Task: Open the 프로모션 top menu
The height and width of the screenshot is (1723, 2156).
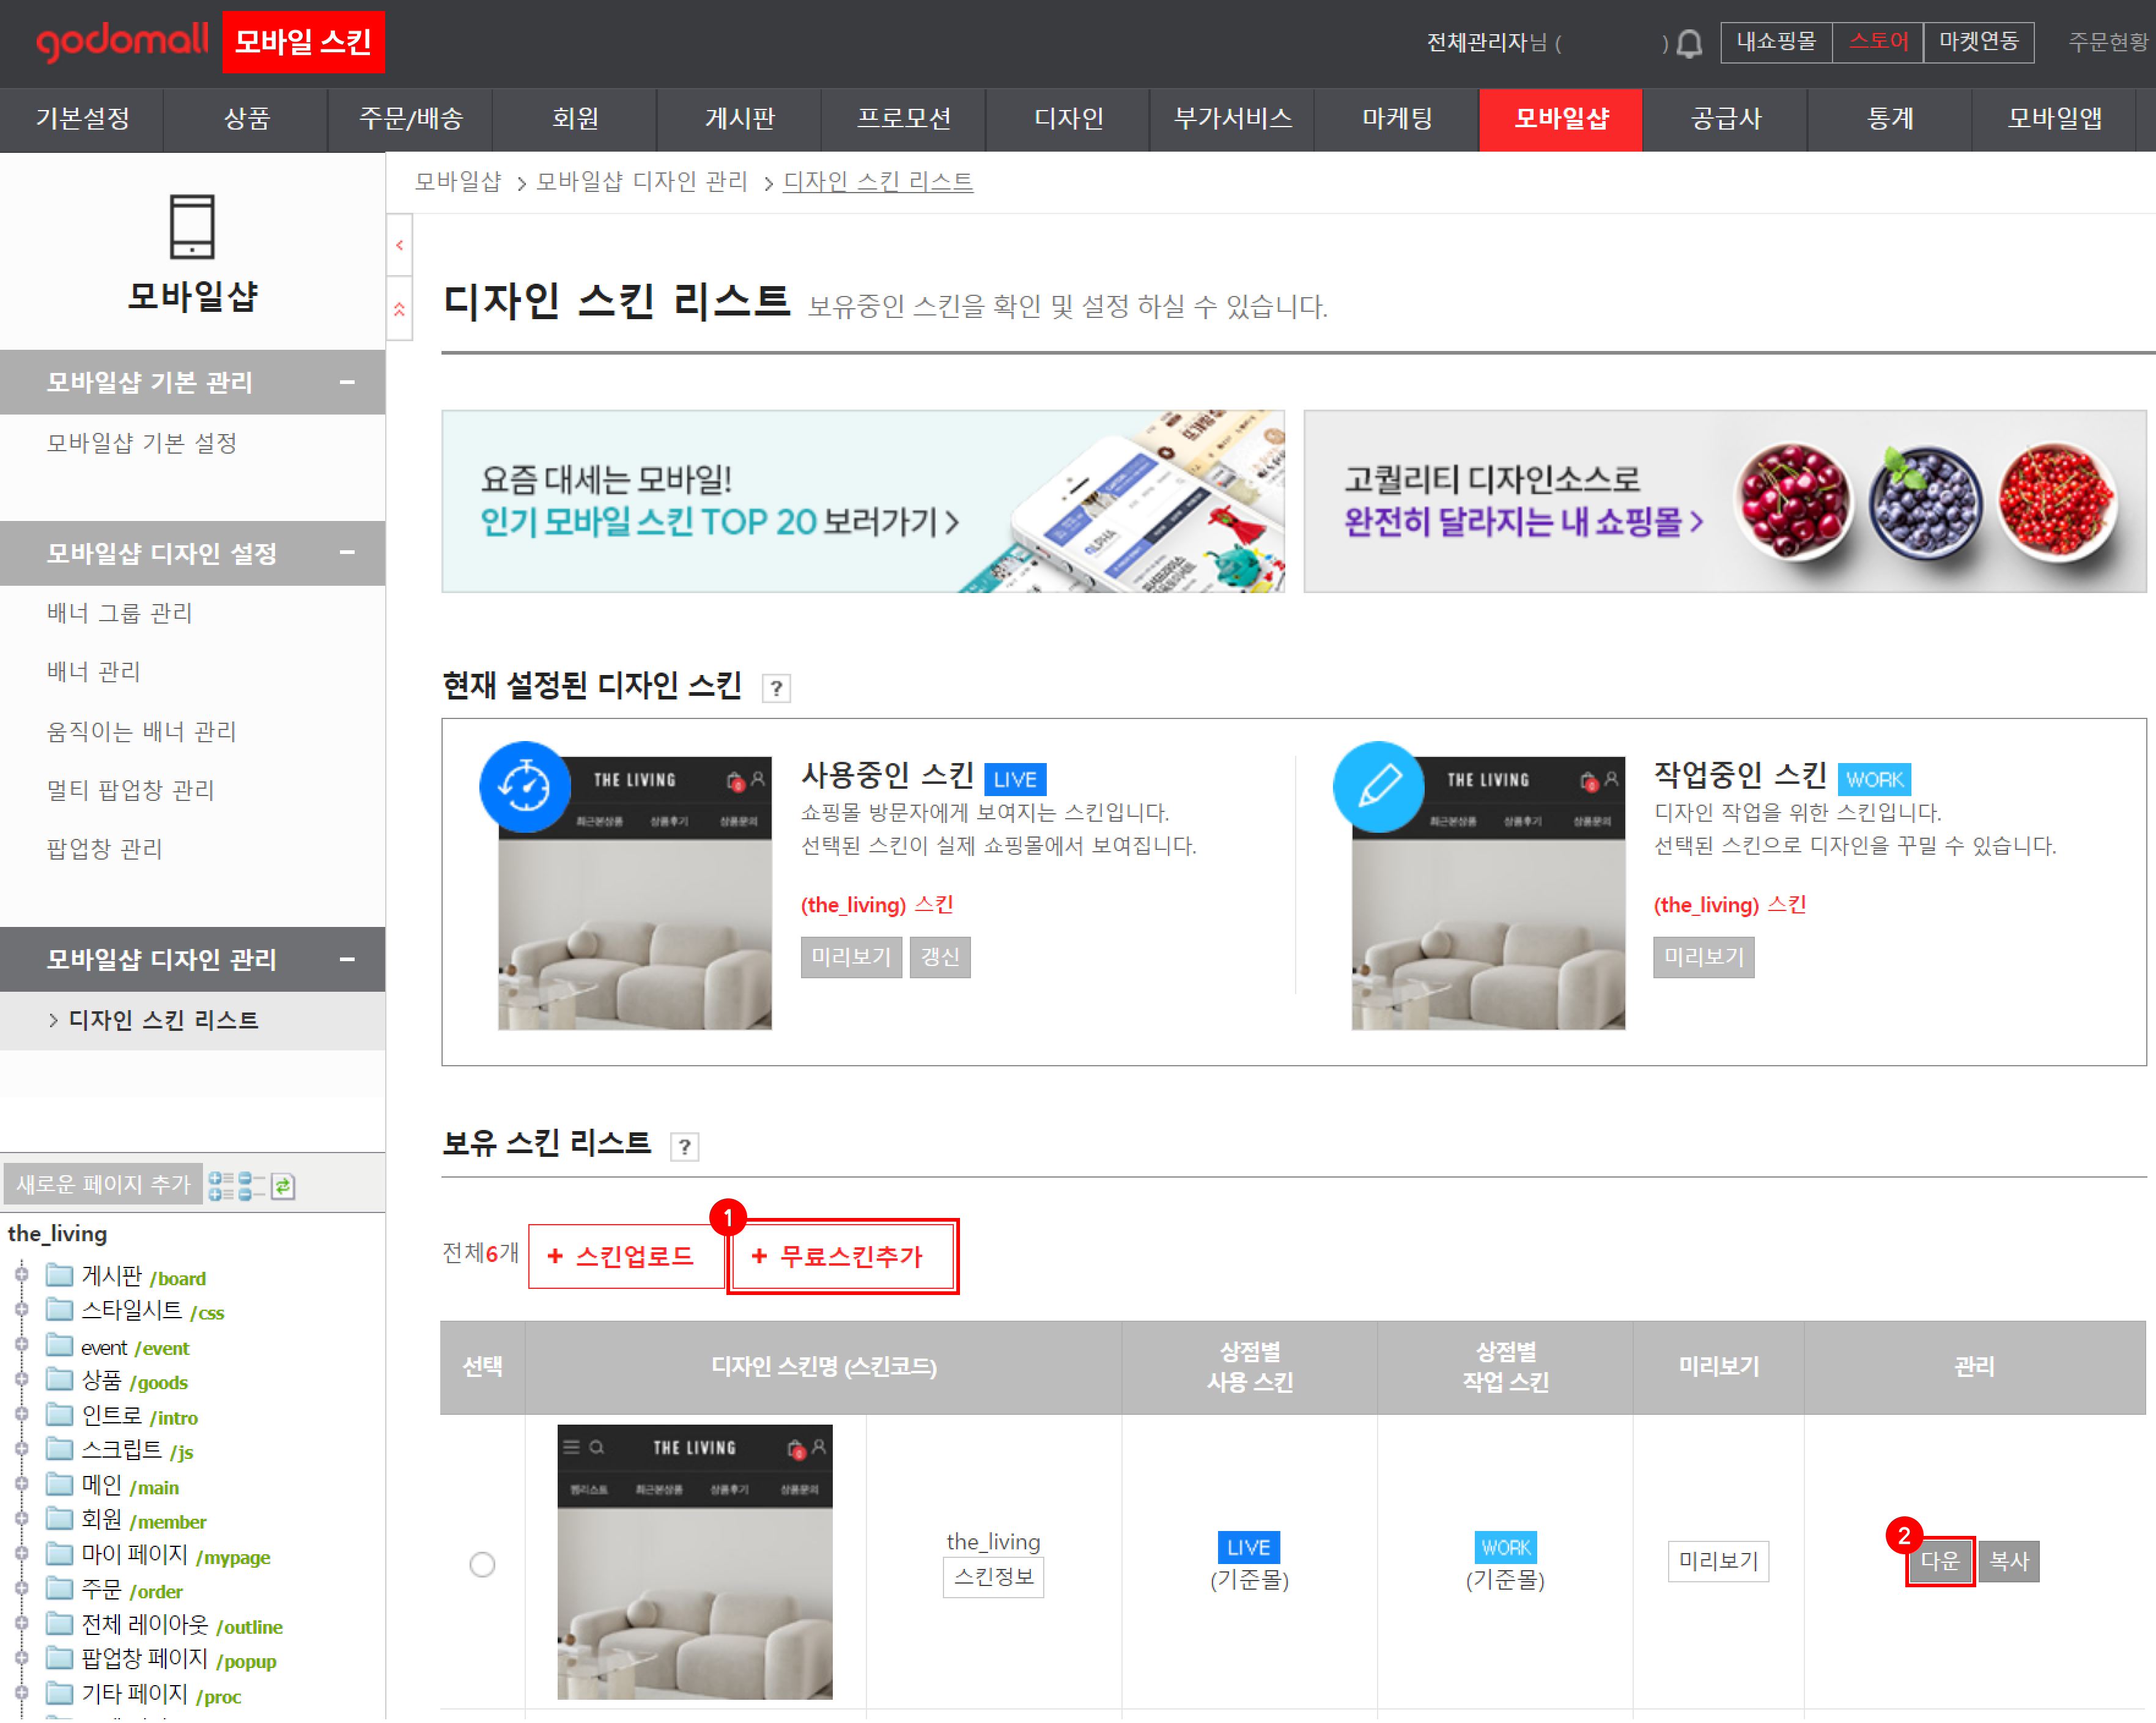Action: [903, 119]
